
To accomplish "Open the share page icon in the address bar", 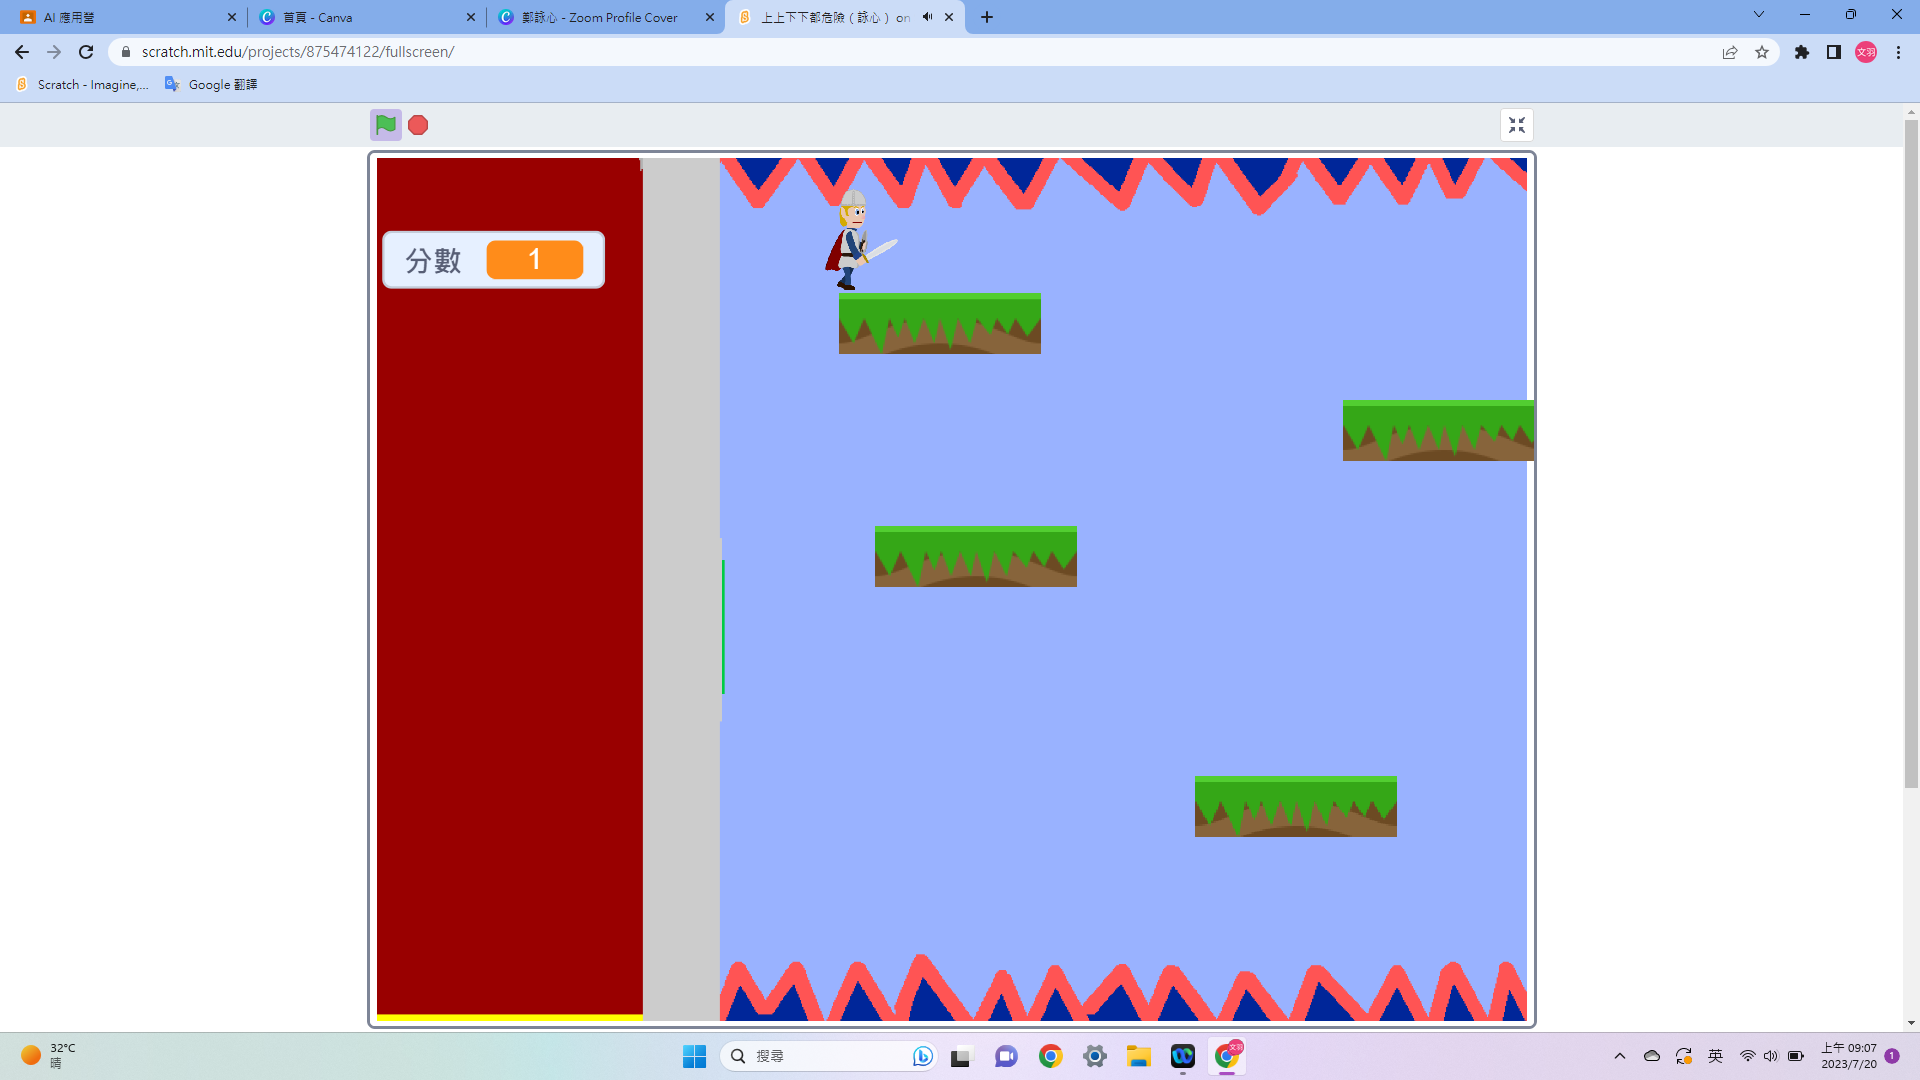I will (1730, 52).
